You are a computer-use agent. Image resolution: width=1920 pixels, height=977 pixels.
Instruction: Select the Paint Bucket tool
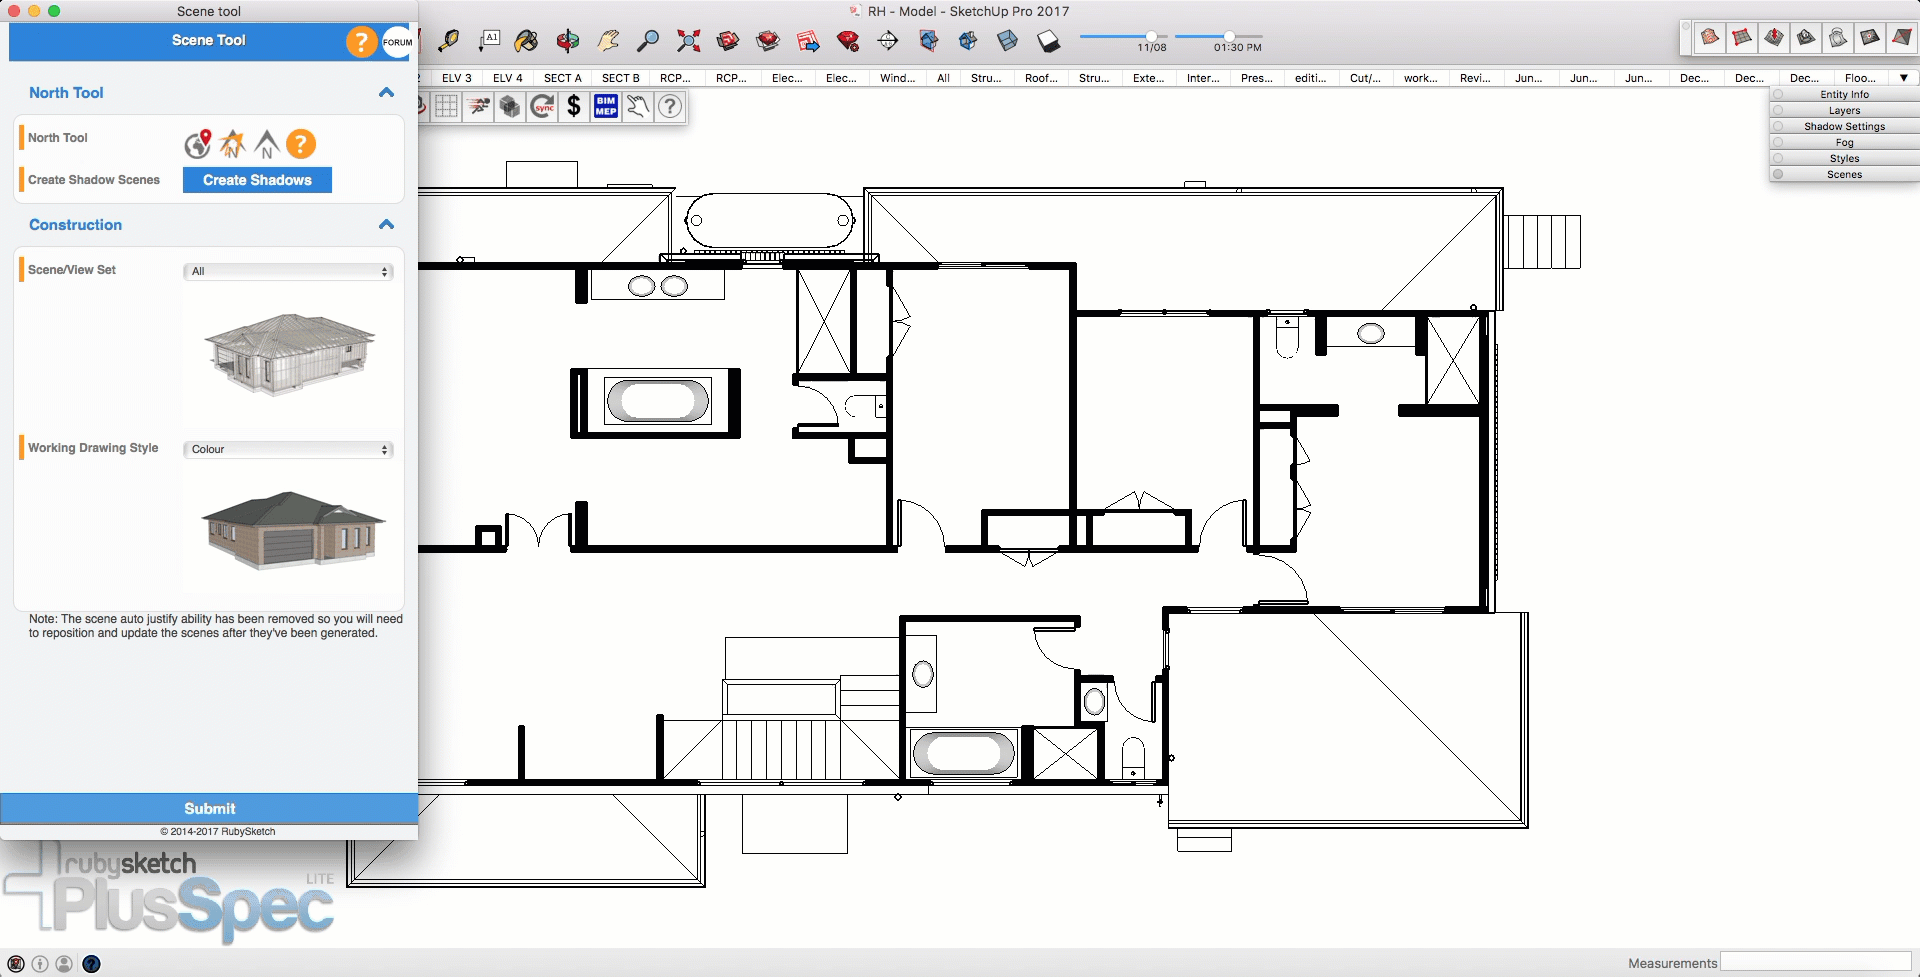[x=526, y=41]
